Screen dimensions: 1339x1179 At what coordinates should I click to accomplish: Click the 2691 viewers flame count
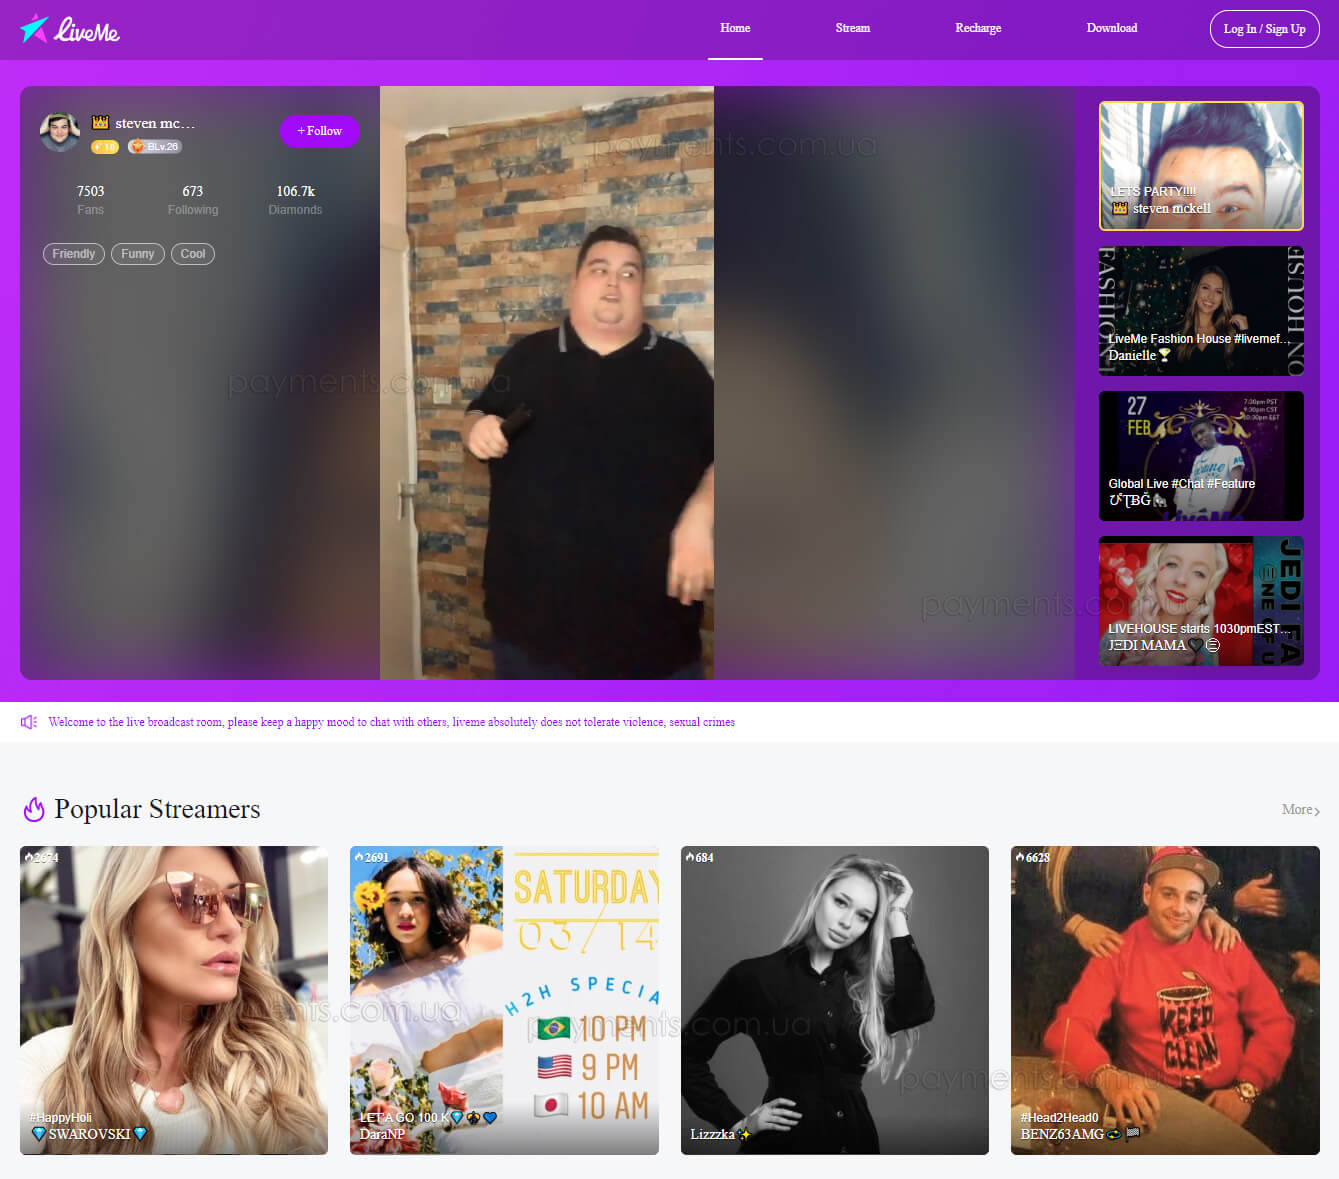(372, 858)
